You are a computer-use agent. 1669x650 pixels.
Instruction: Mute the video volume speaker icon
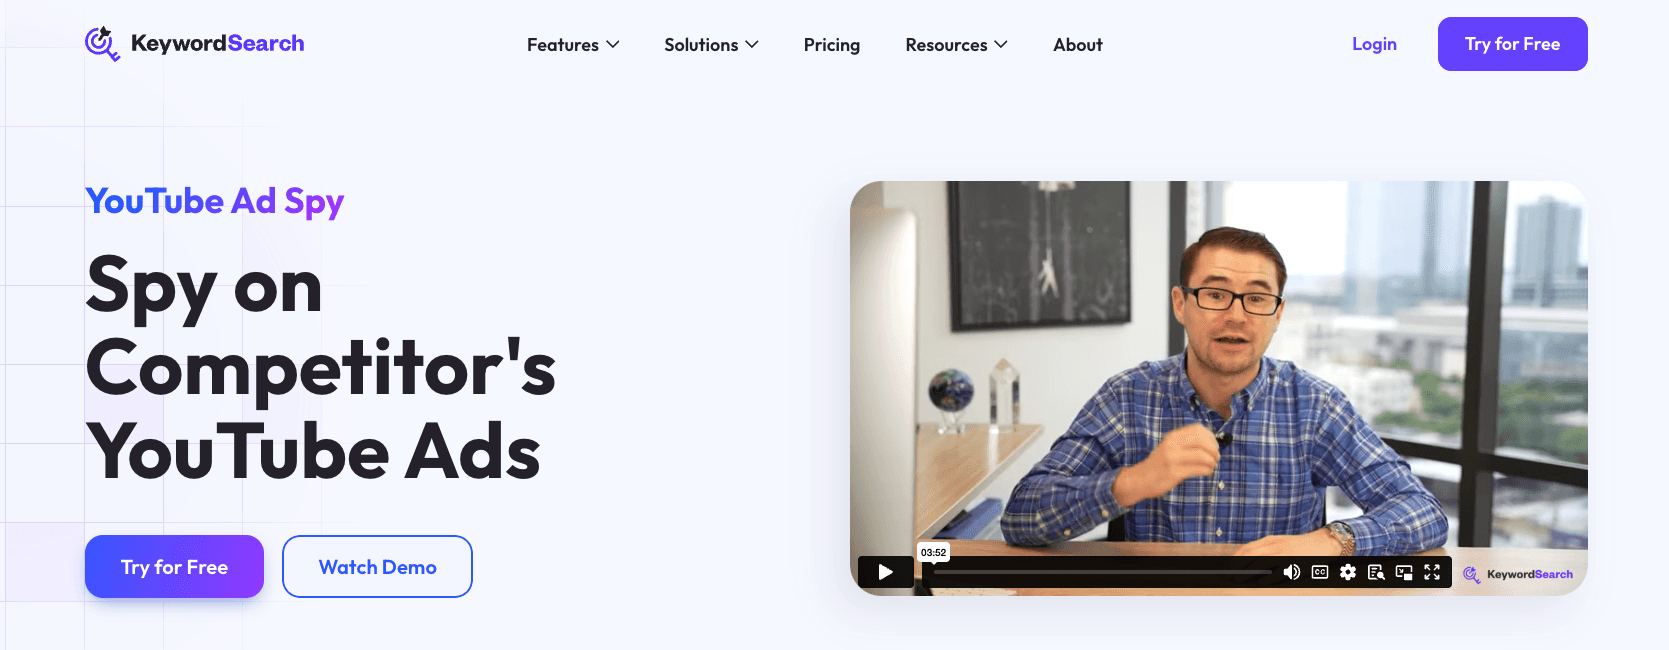1292,572
